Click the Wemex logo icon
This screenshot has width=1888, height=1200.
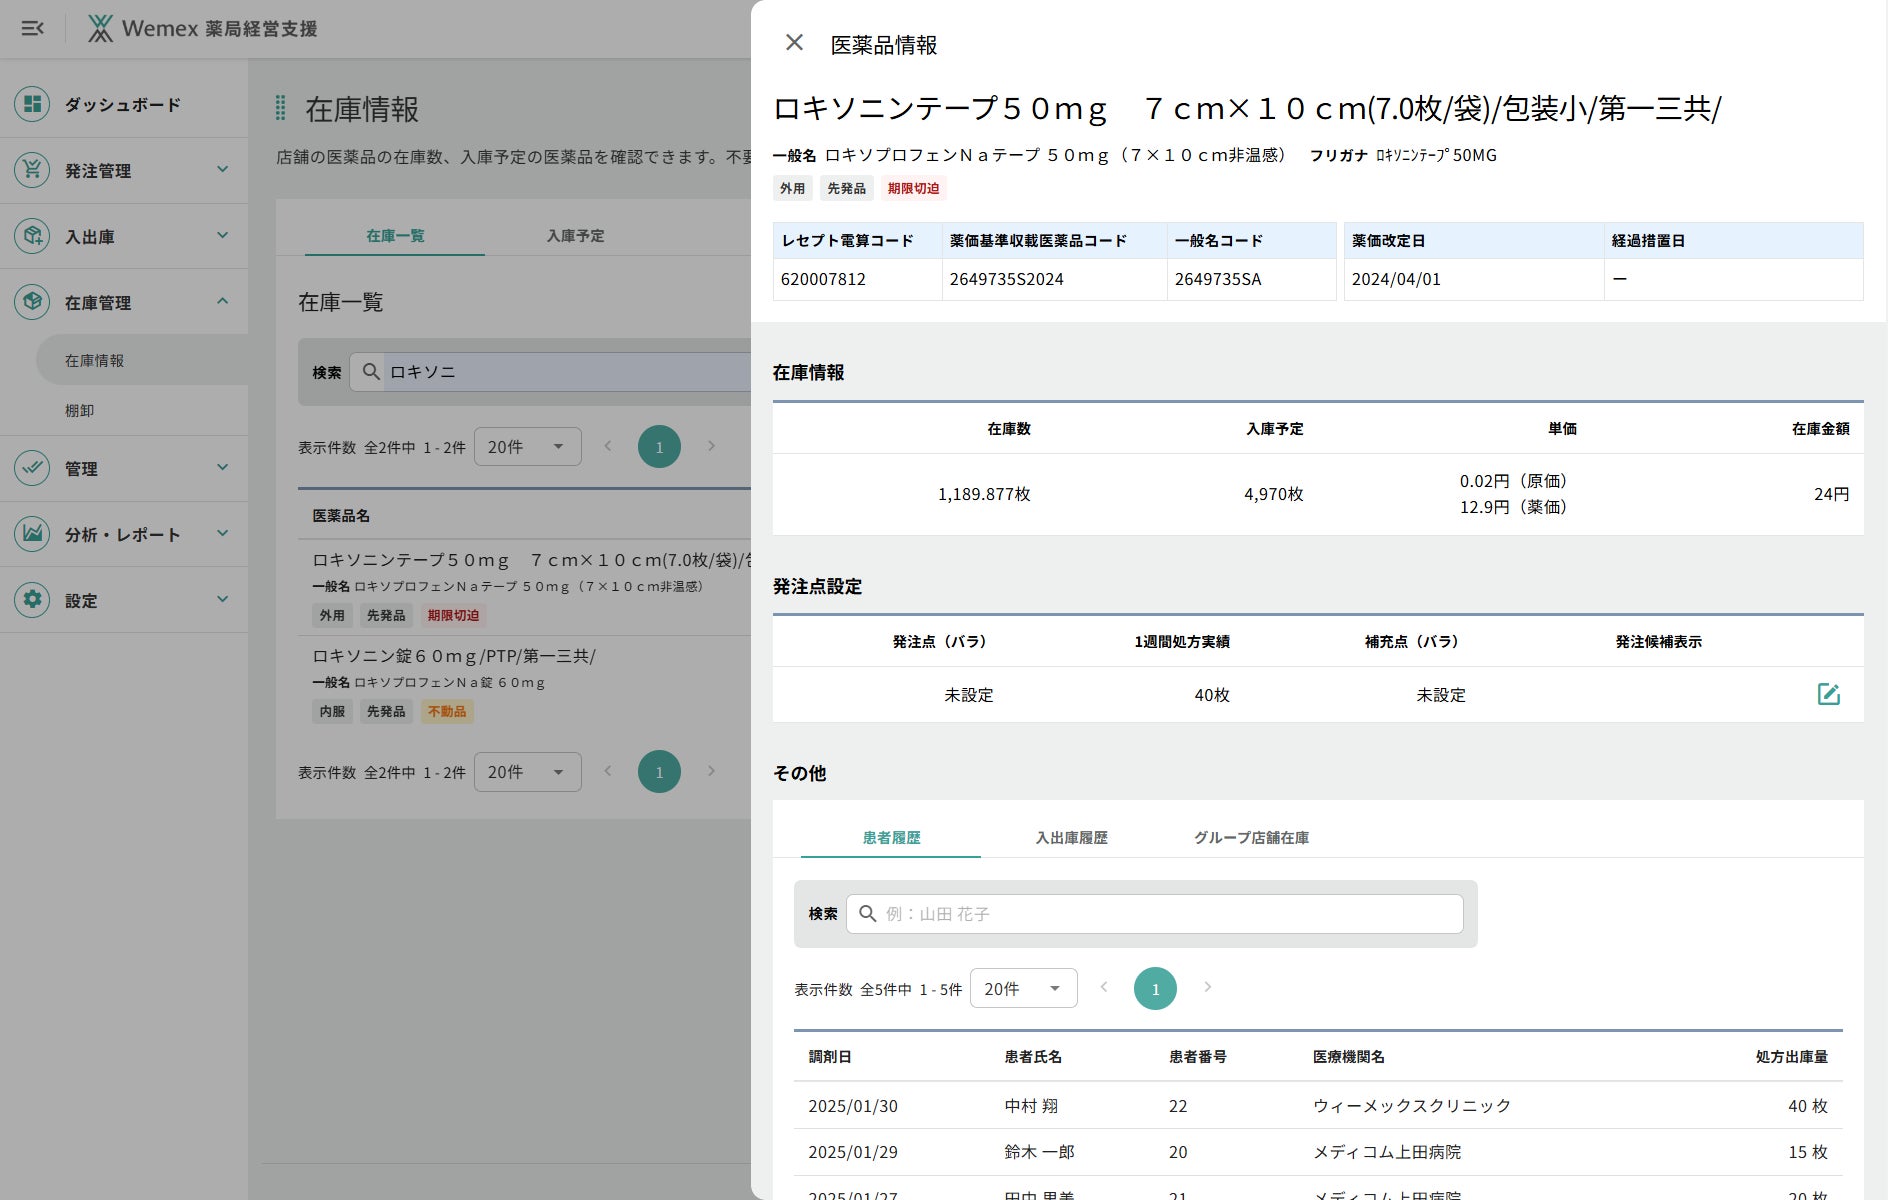tap(100, 28)
